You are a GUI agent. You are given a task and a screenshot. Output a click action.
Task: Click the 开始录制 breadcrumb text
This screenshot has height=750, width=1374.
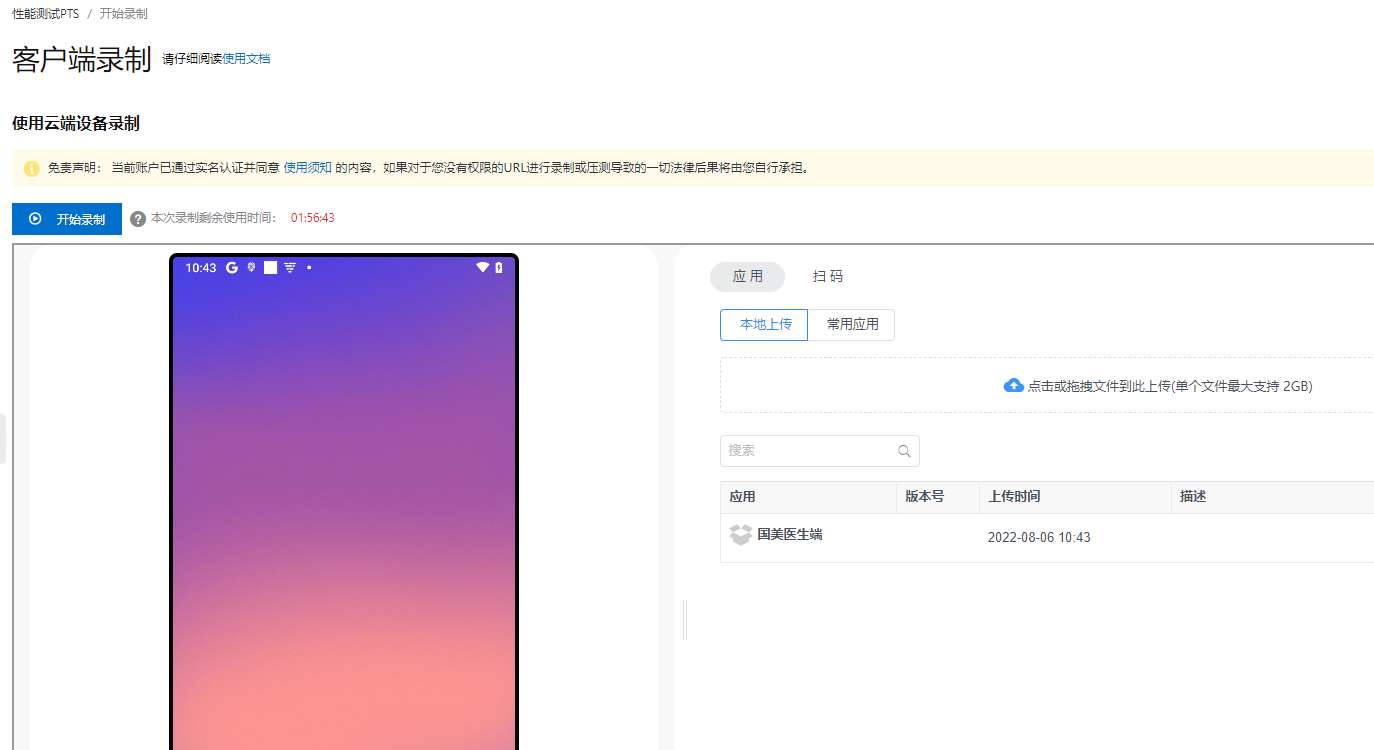124,14
